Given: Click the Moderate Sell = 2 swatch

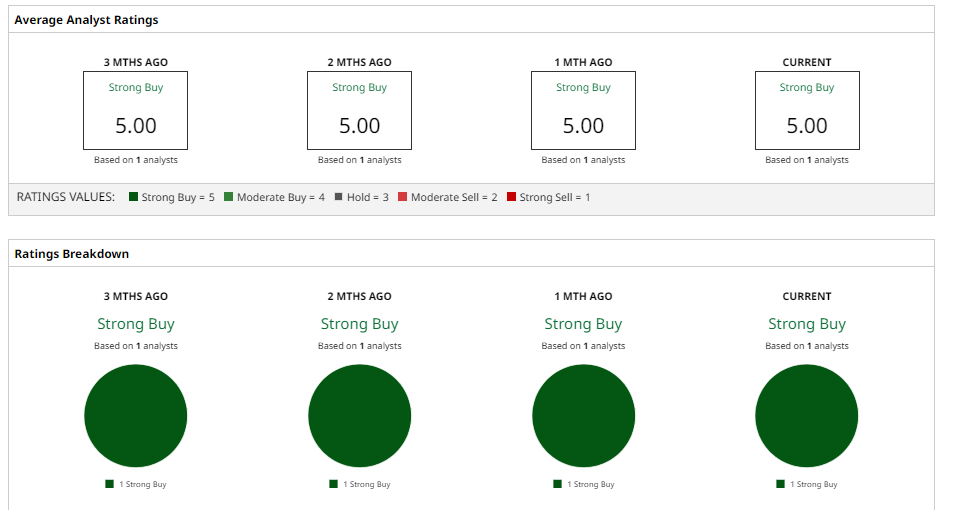Looking at the screenshot, I should point(402,197).
